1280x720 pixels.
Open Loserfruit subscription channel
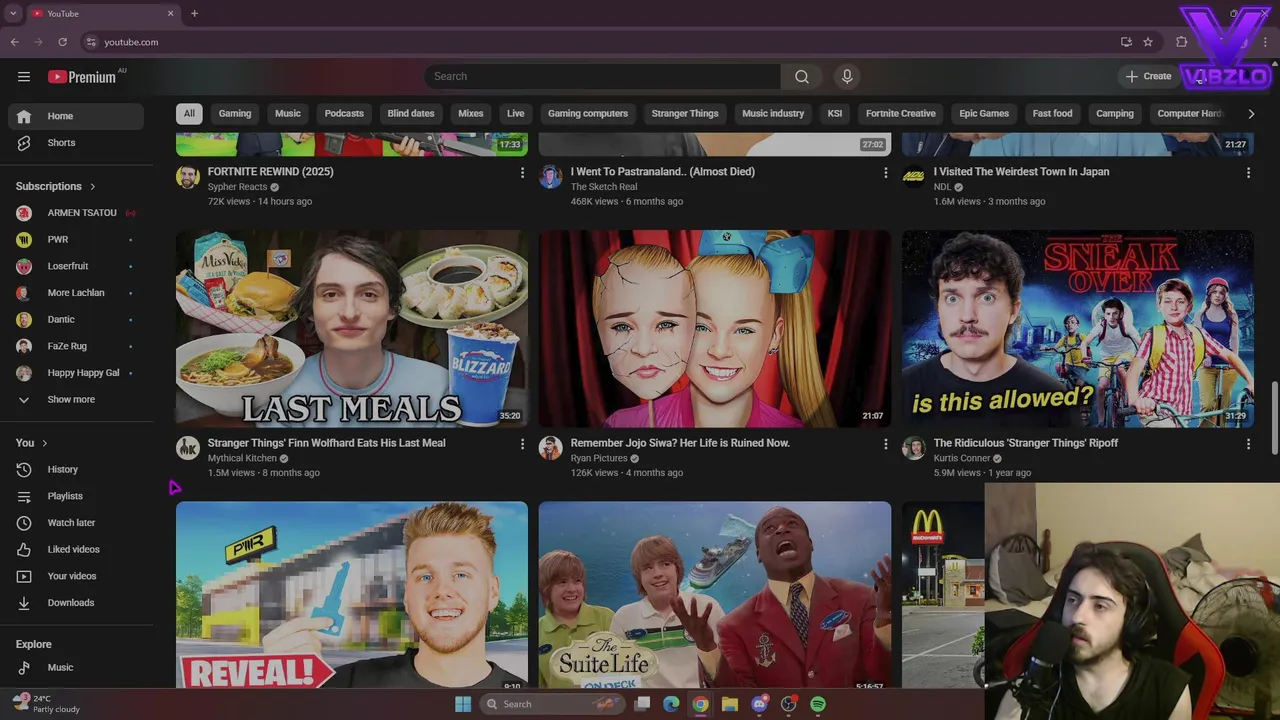(x=76, y=266)
